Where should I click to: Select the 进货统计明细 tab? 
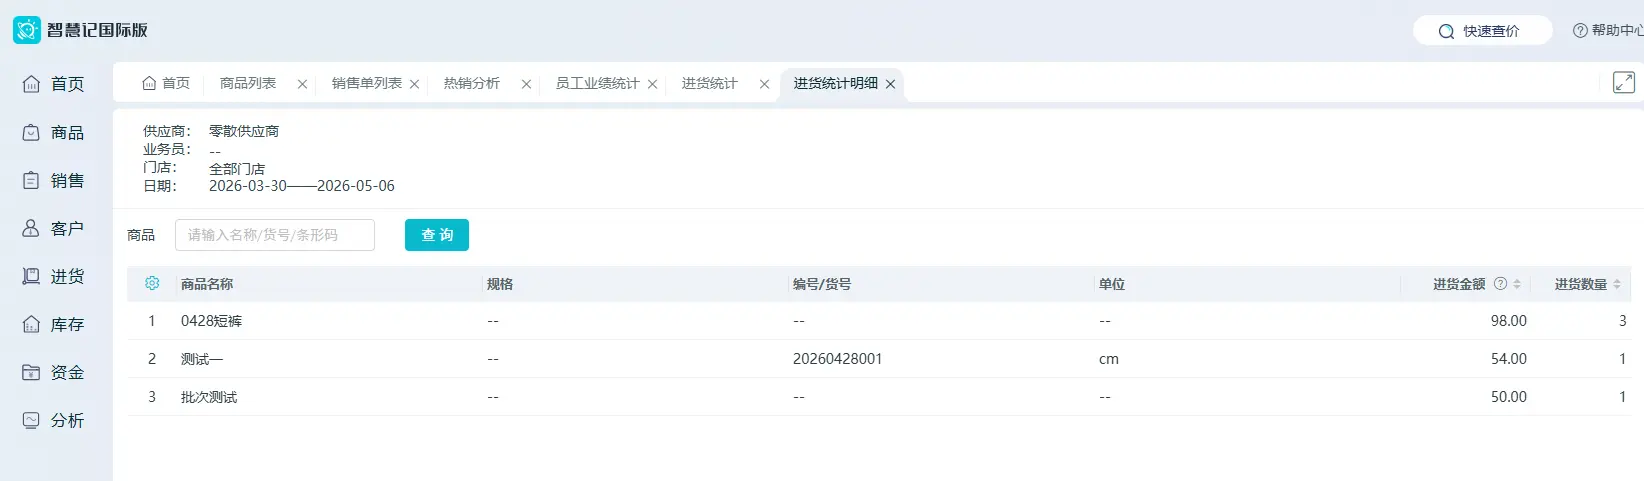pos(836,83)
